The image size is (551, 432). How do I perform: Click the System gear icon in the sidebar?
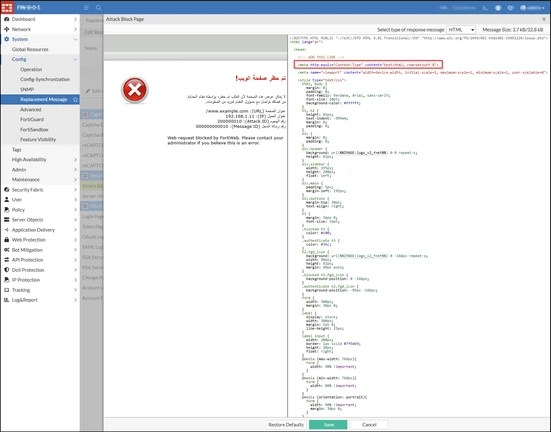click(6, 39)
